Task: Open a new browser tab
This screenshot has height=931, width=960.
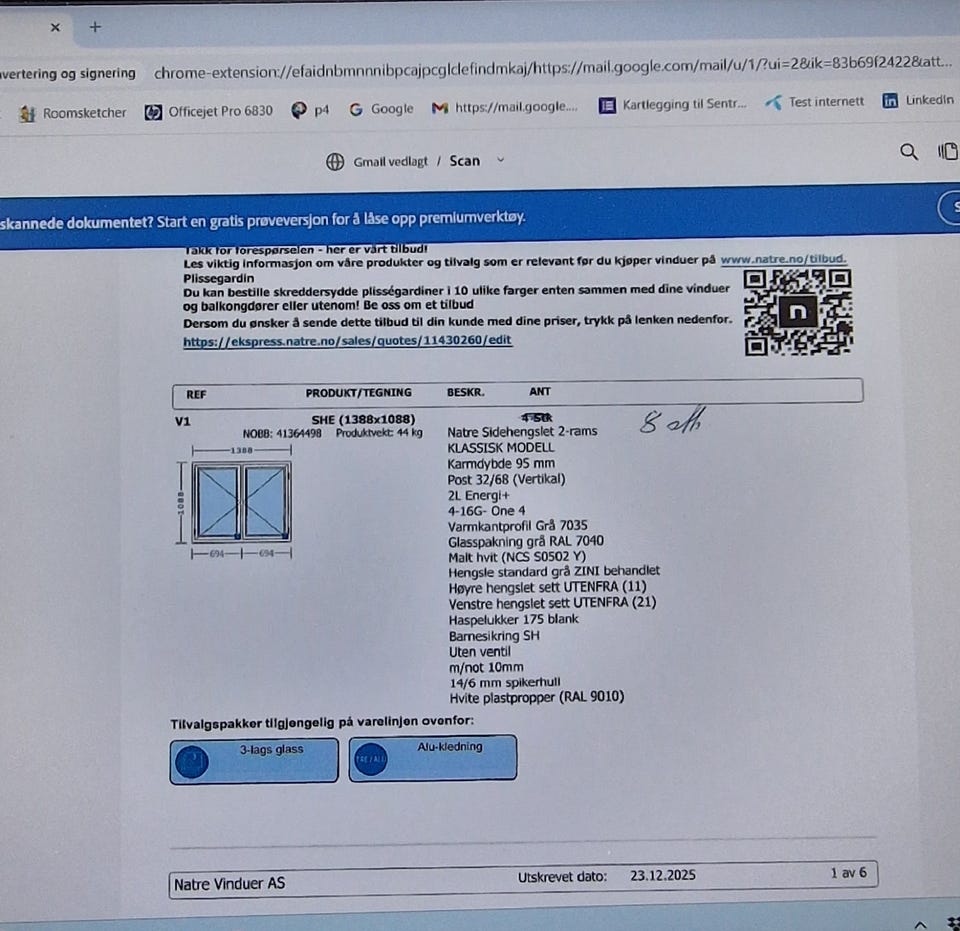Action: pyautogui.click(x=95, y=27)
